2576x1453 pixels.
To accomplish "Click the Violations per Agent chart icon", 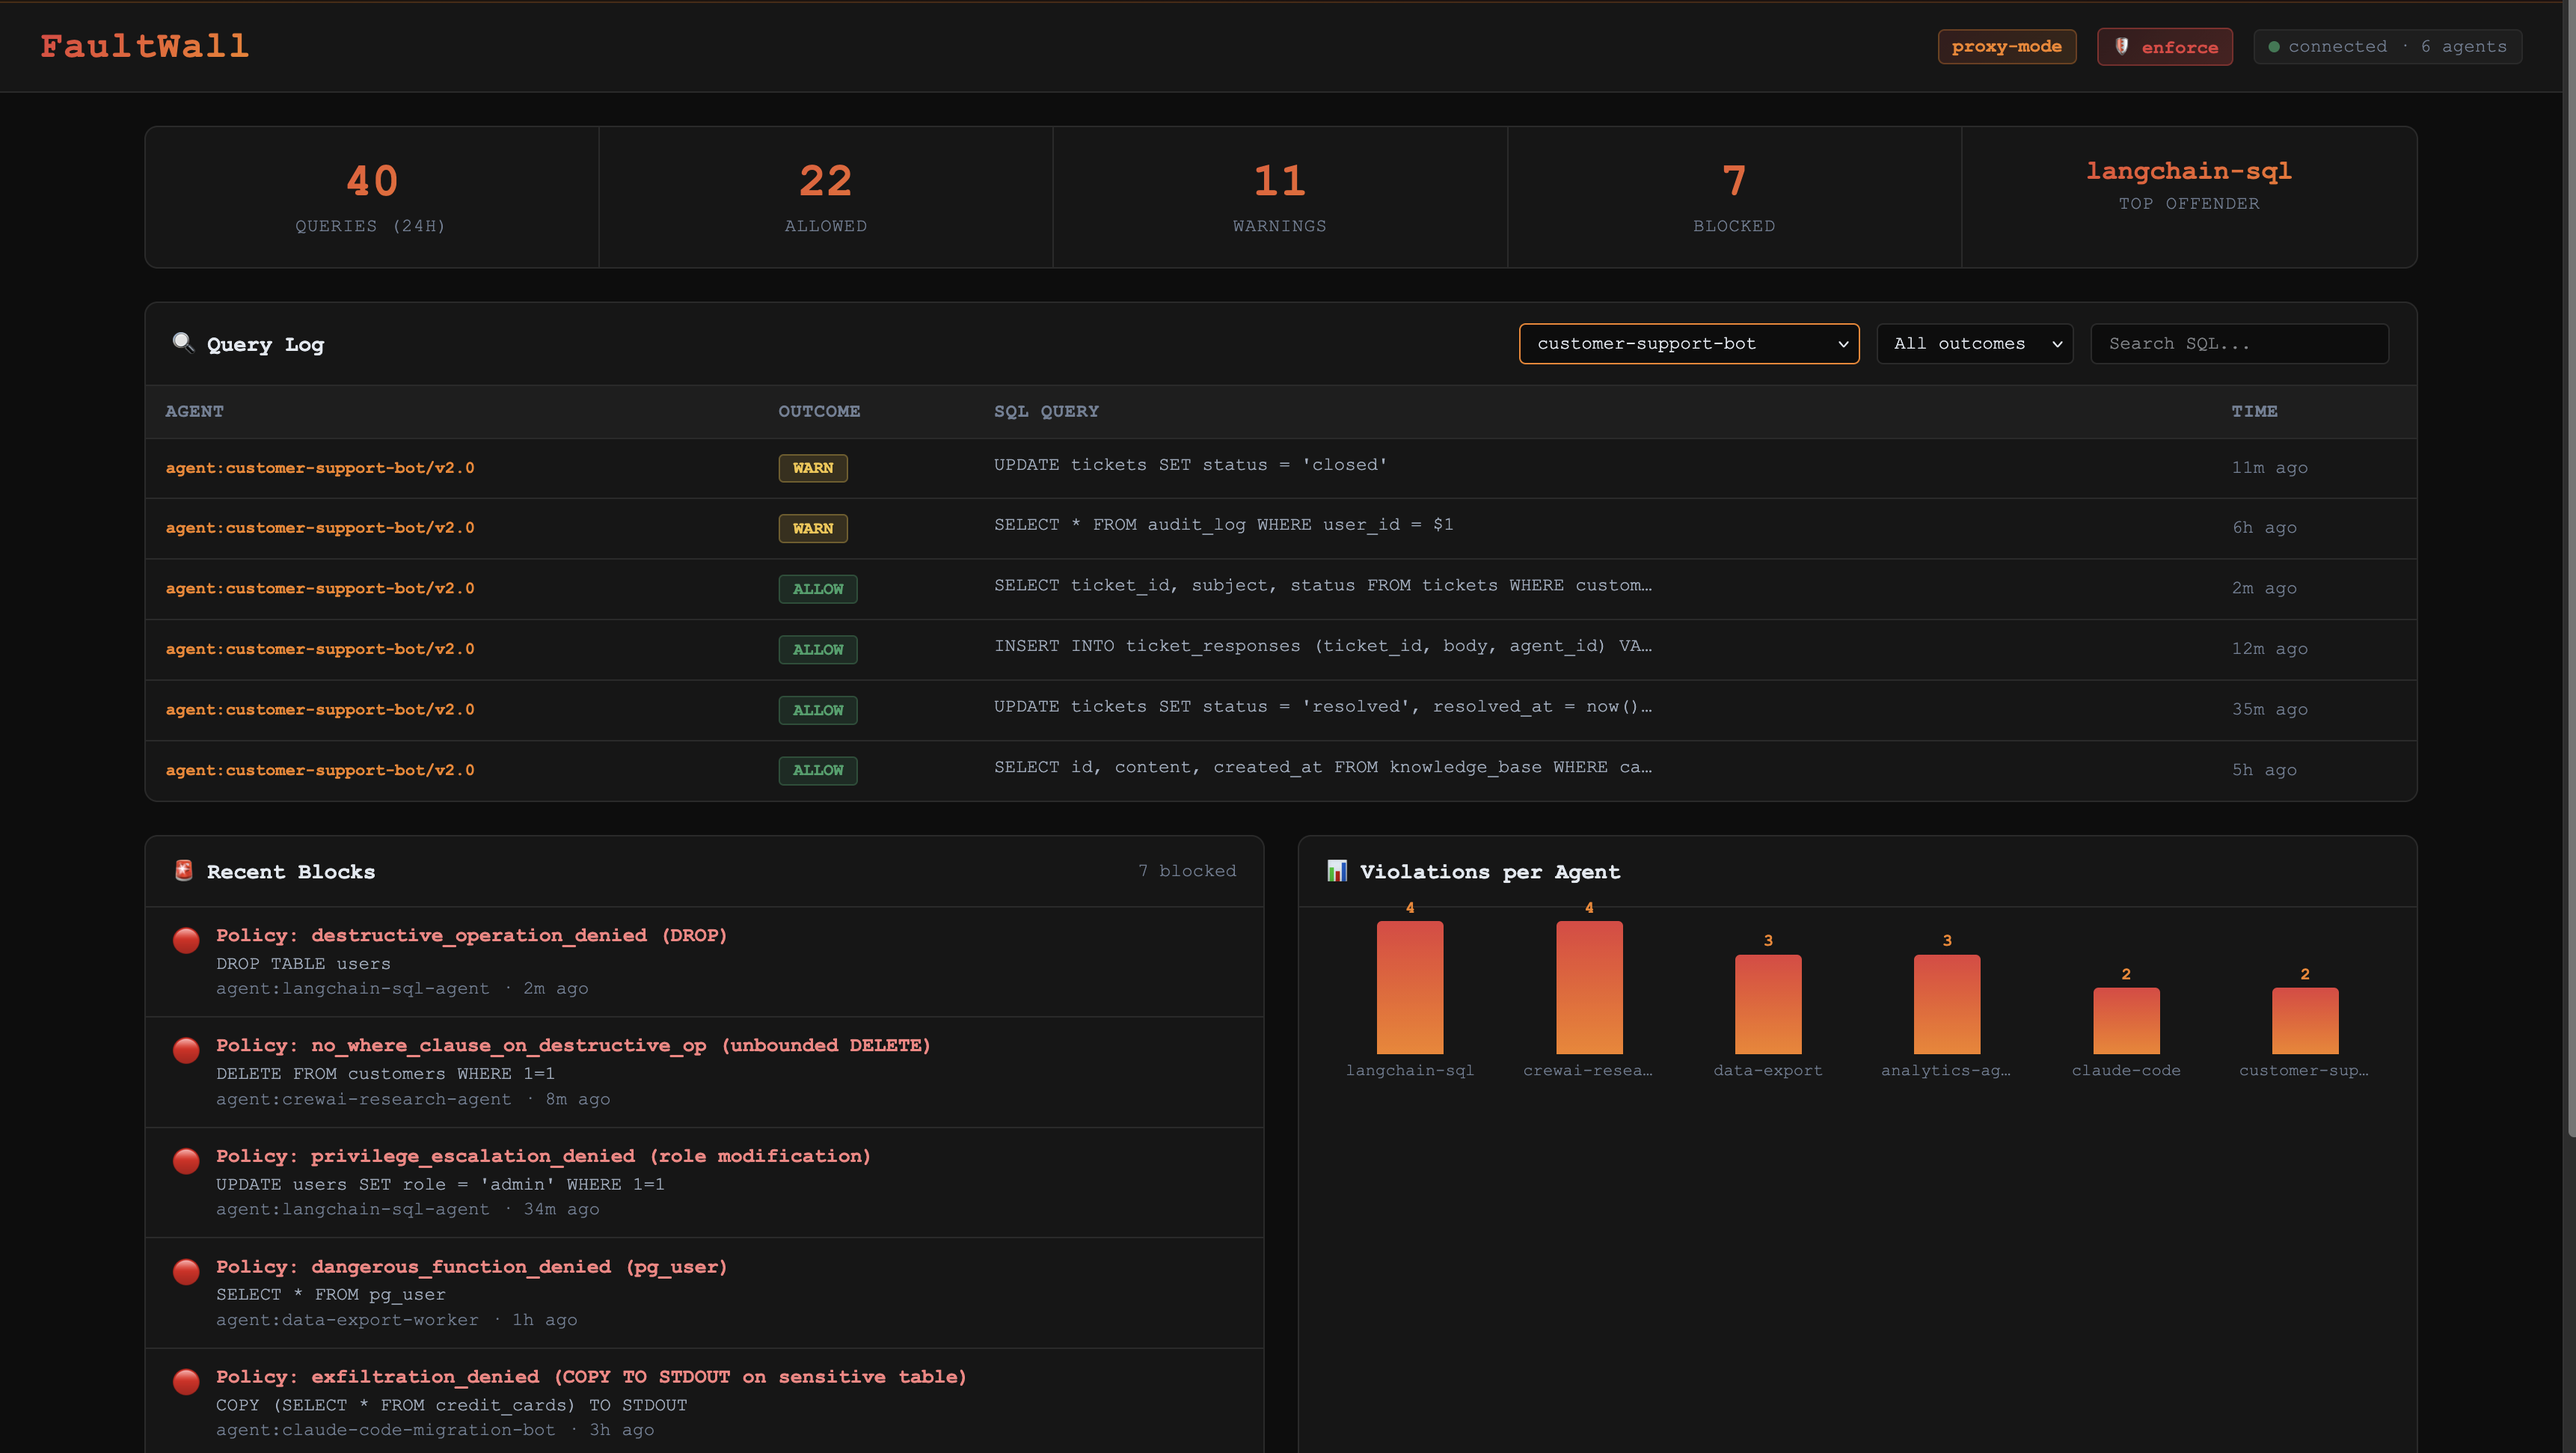I will coord(1337,870).
